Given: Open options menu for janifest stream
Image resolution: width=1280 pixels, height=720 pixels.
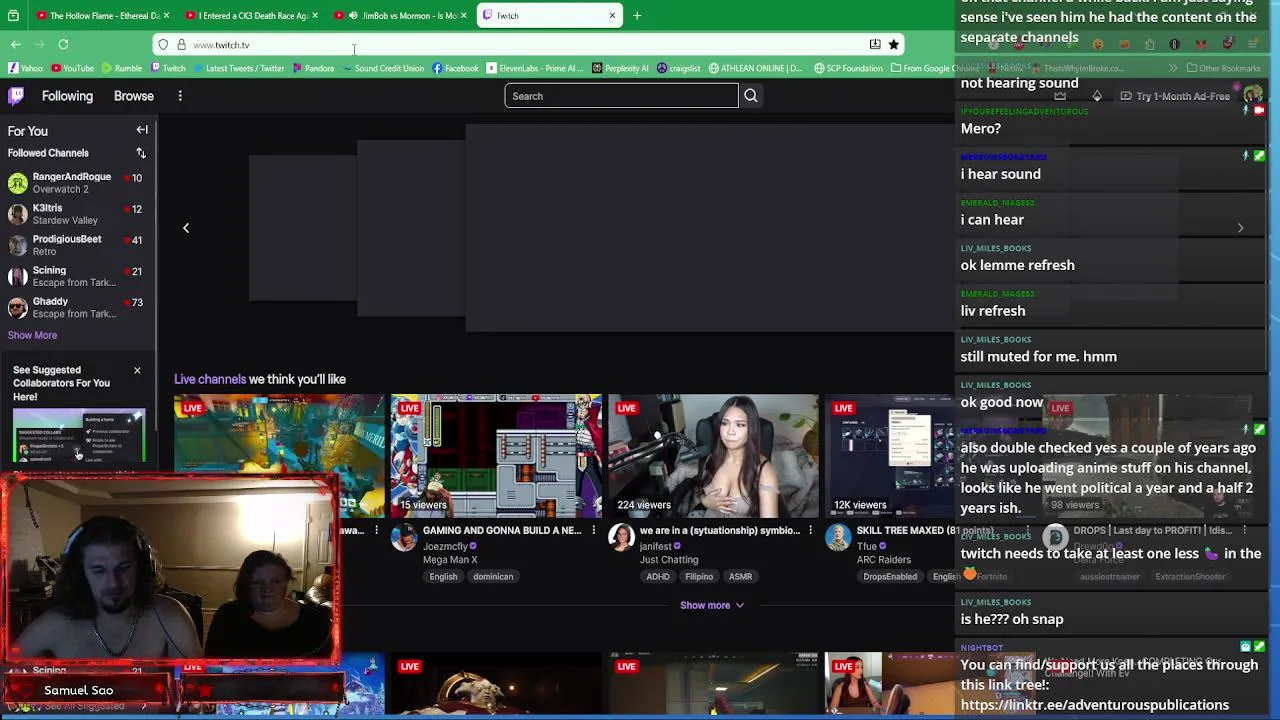Looking at the screenshot, I should coord(810,531).
